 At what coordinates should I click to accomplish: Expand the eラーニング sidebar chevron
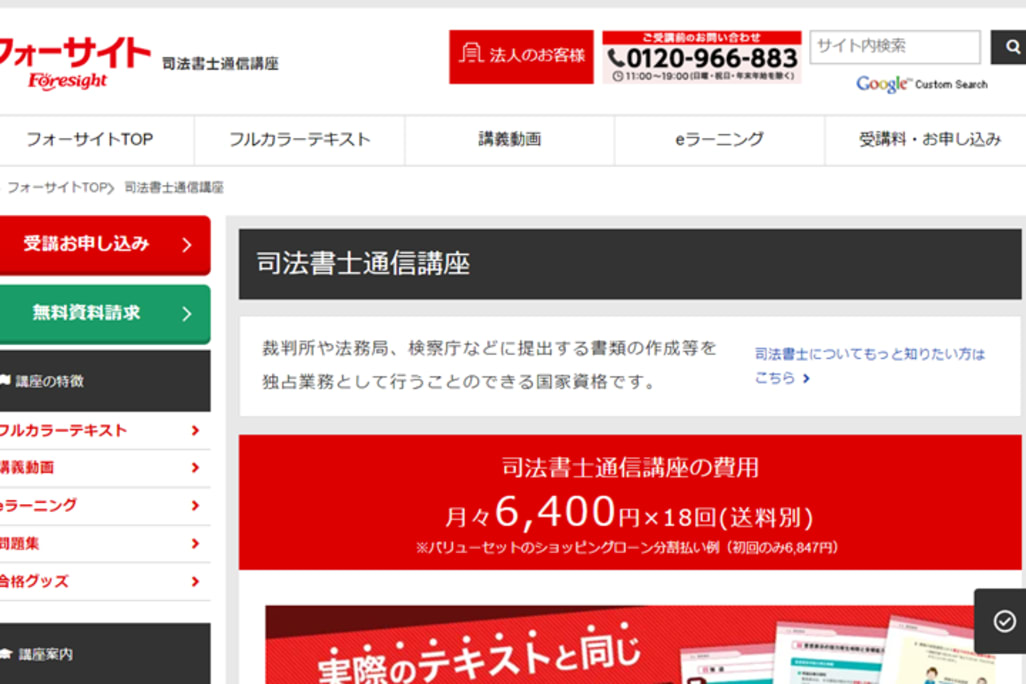[194, 506]
